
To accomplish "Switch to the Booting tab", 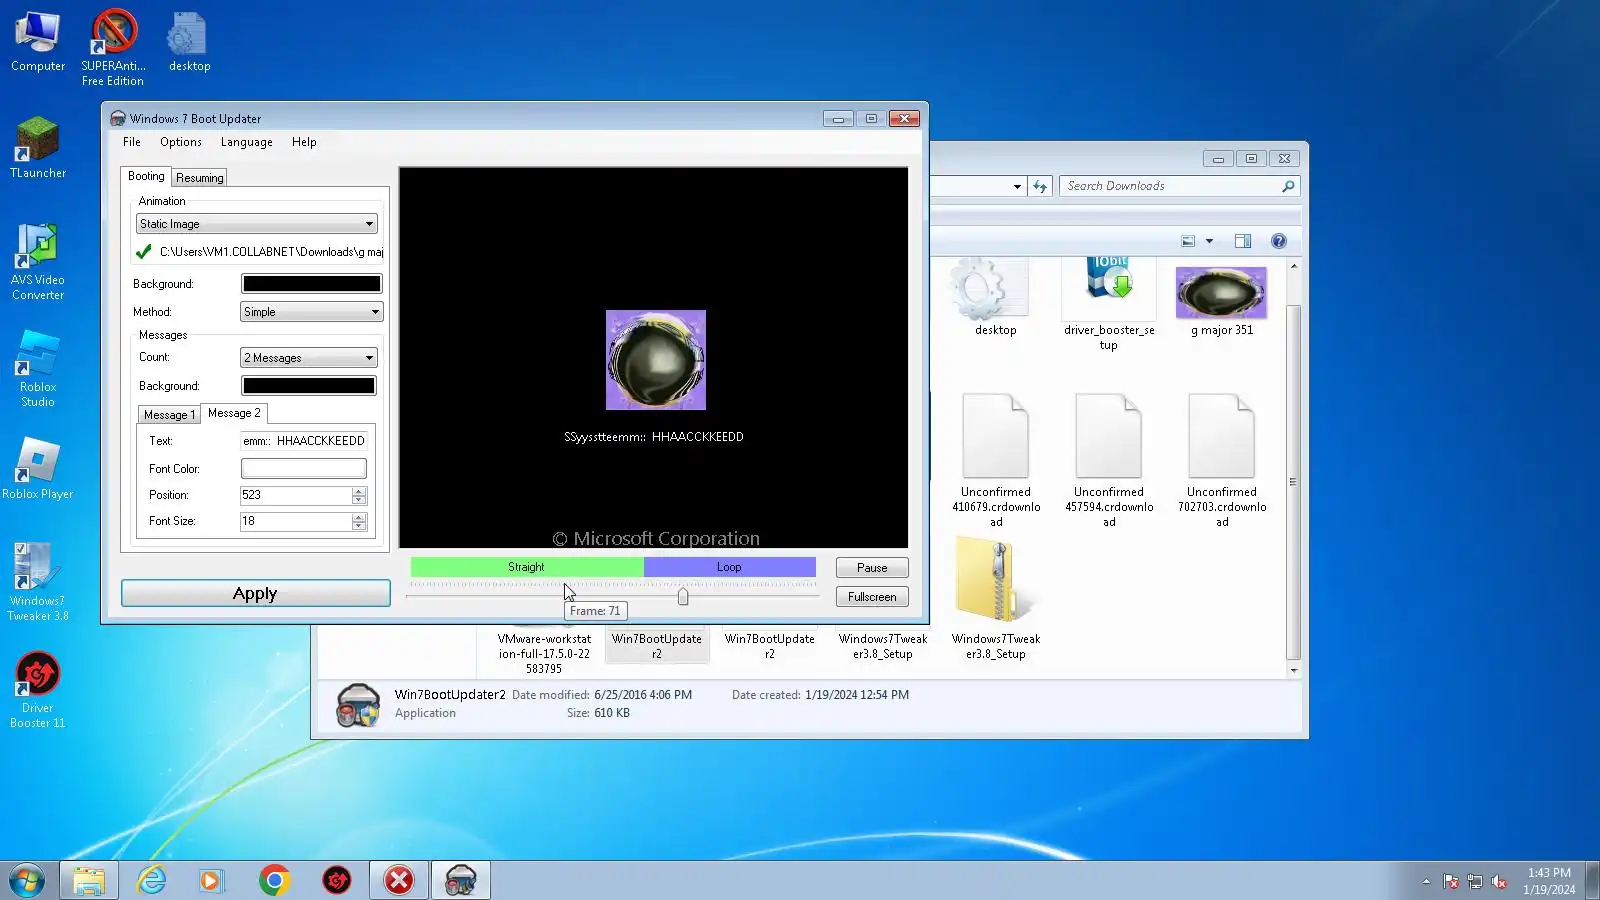I will (x=146, y=176).
